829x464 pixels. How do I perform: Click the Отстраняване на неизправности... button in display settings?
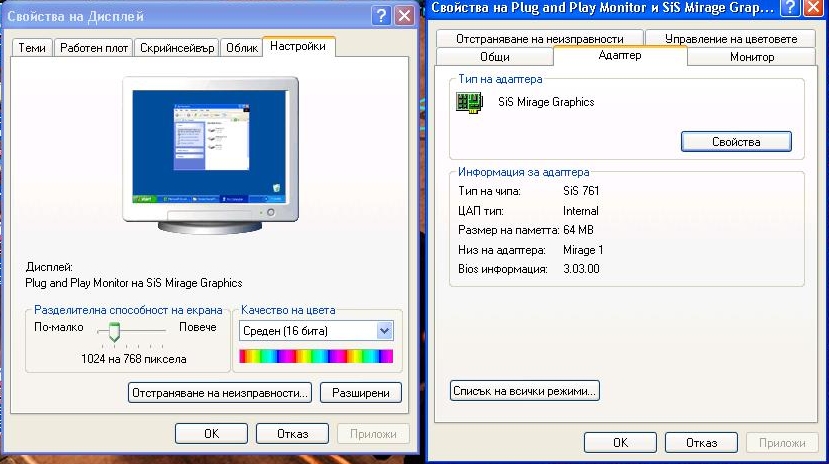pyautogui.click(x=219, y=393)
